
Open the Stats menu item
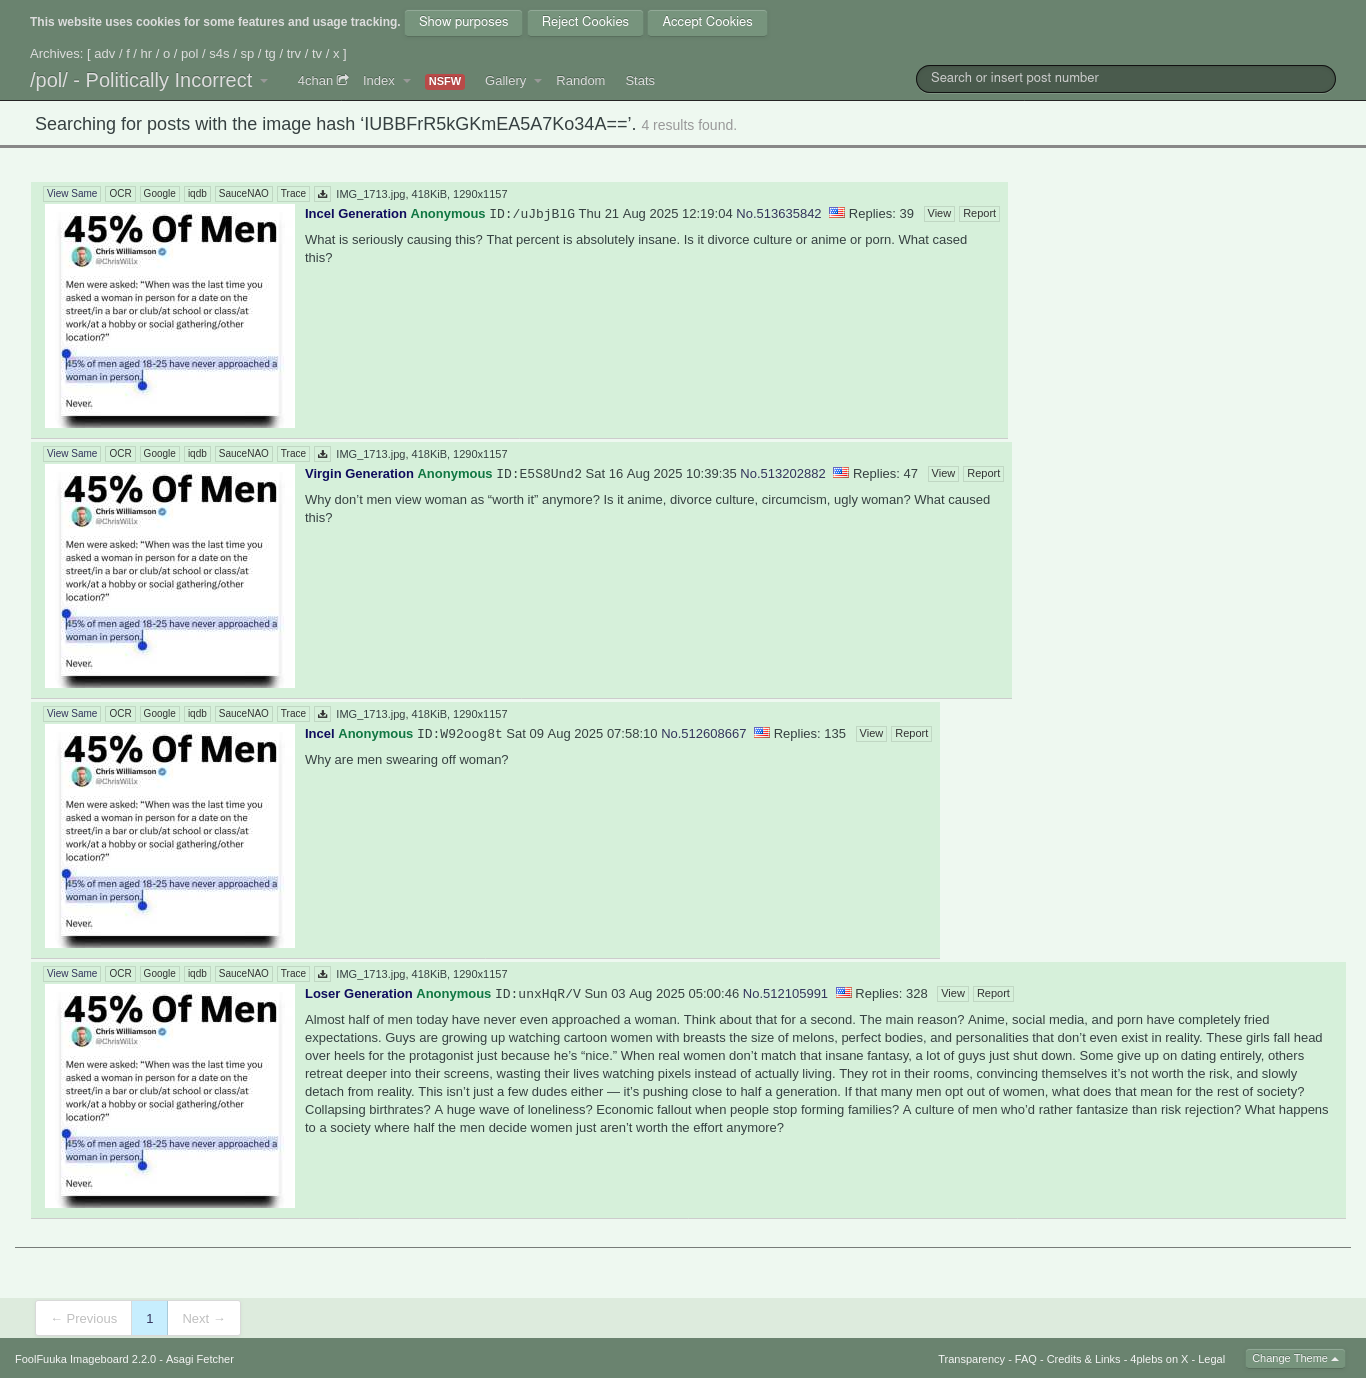click(640, 81)
